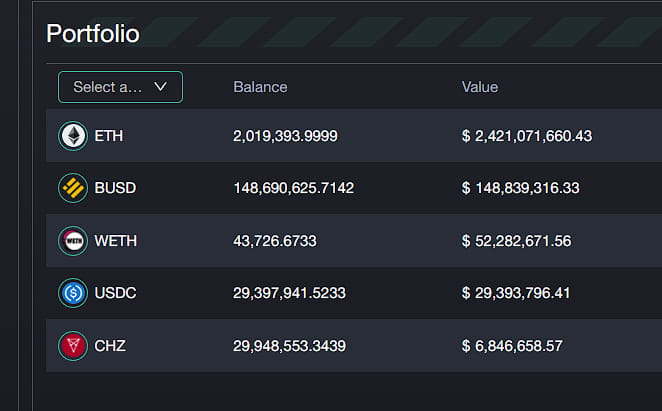Sort by the Balance column header
The image size is (662, 411).
click(260, 87)
